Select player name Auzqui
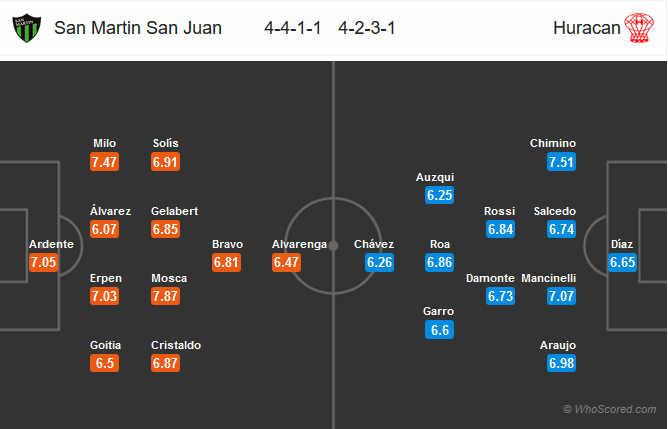This screenshot has width=668, height=429. (x=435, y=177)
